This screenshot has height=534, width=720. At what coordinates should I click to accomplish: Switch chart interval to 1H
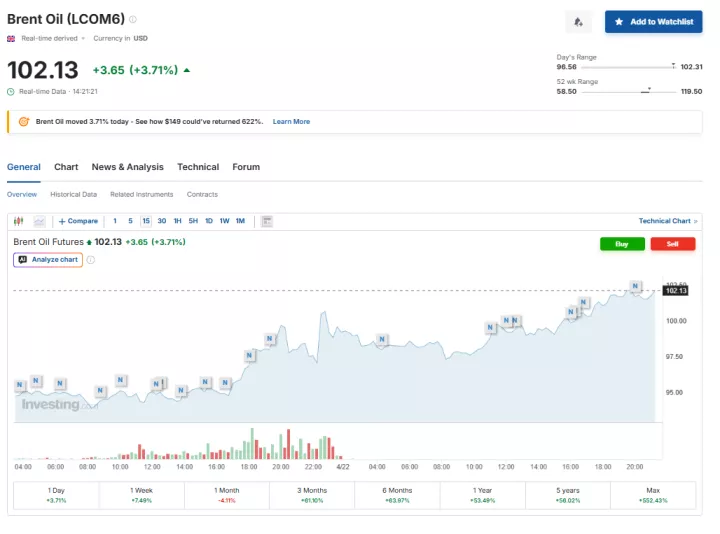point(177,221)
